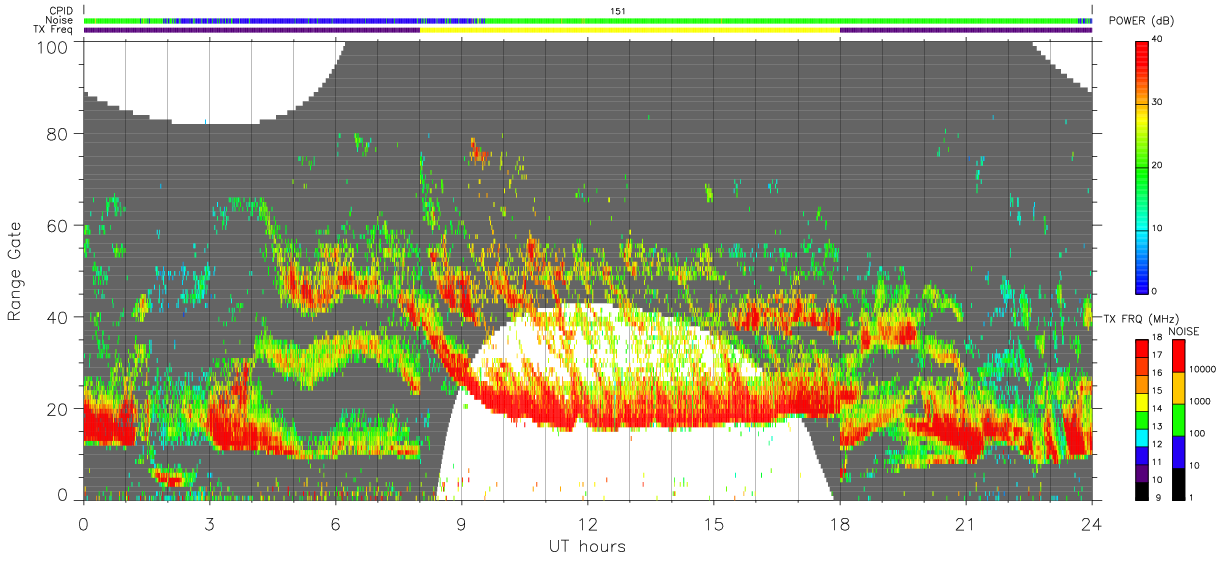Click the 60 tick on the Range Gate axis

[57, 226]
